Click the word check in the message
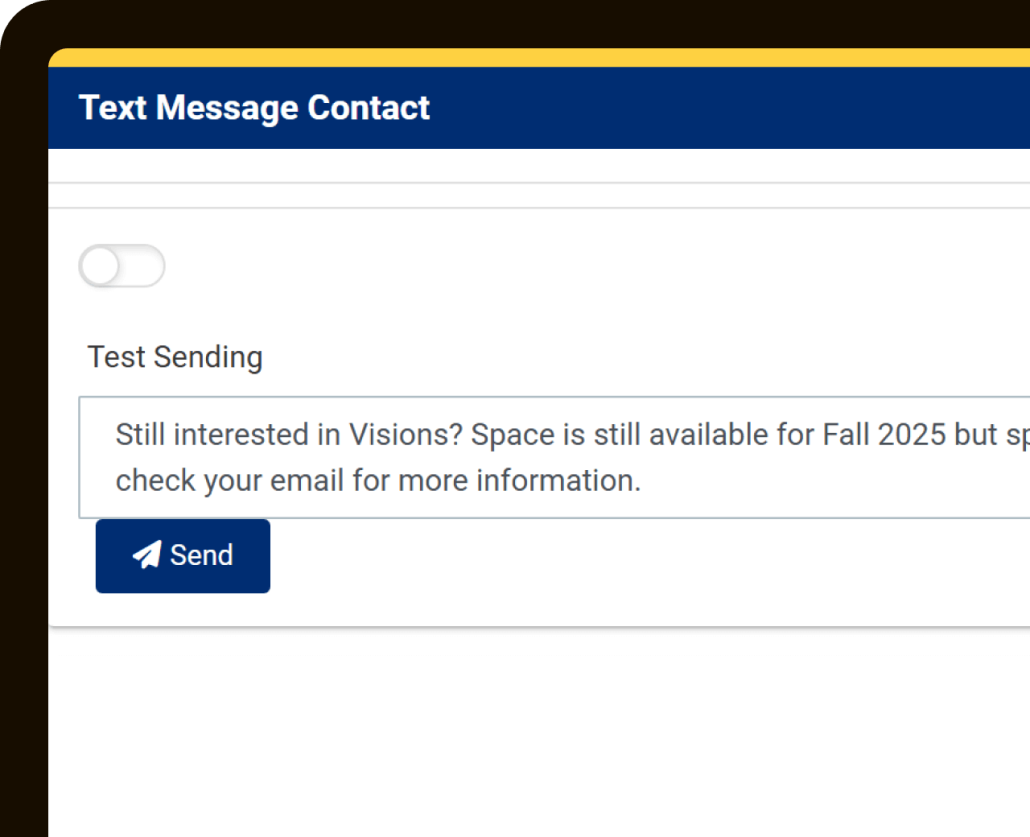Screen dimensions: 1030x837 tap(155, 481)
